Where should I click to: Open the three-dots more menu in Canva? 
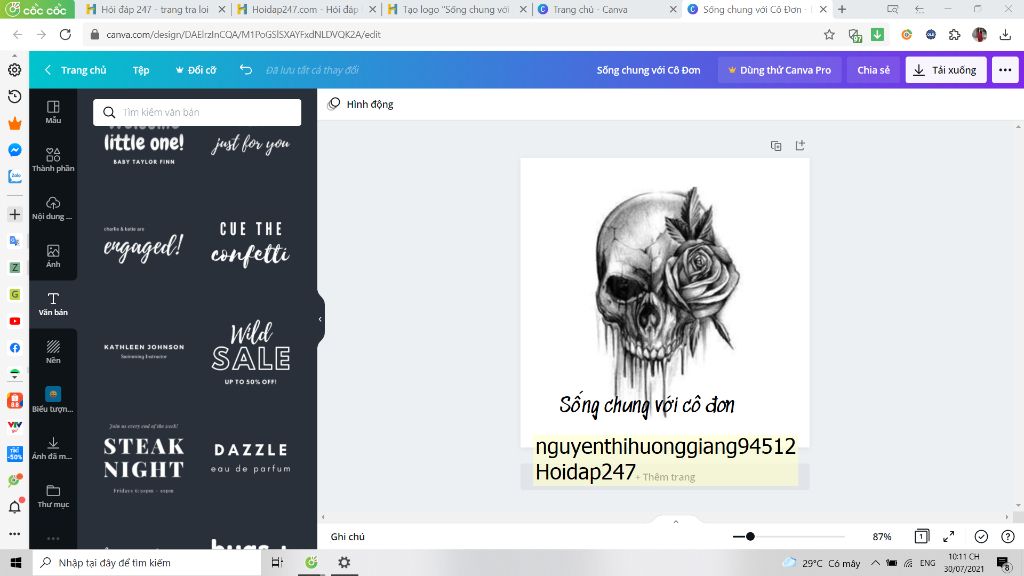[x=1004, y=70]
